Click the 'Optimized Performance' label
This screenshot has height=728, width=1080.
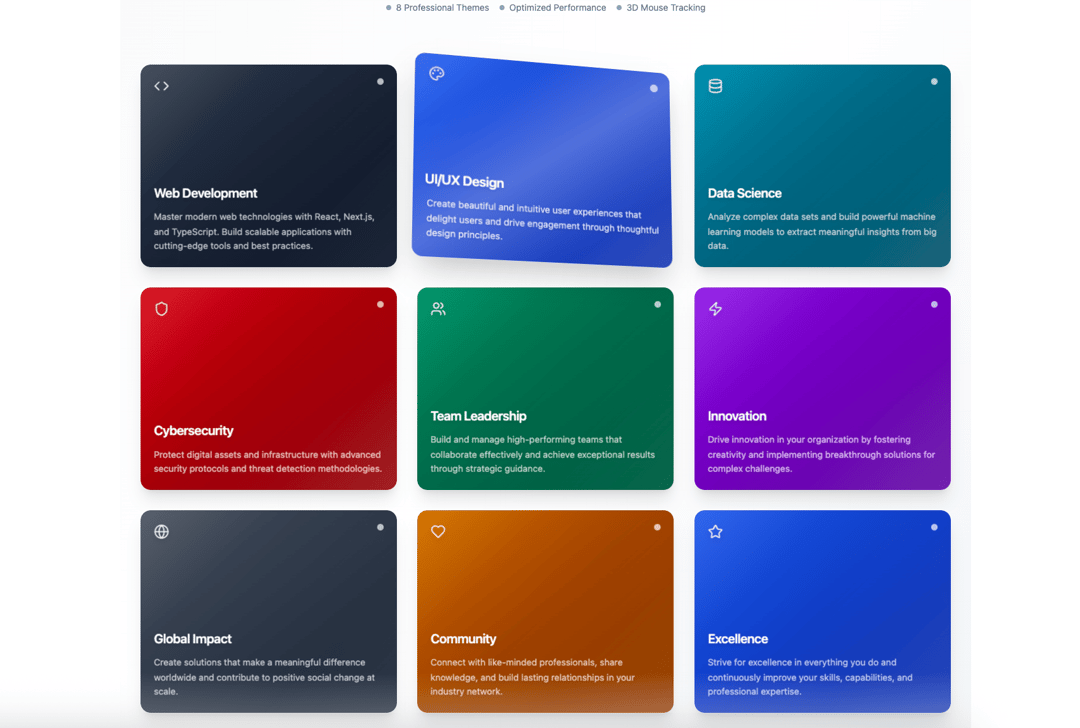coord(557,8)
